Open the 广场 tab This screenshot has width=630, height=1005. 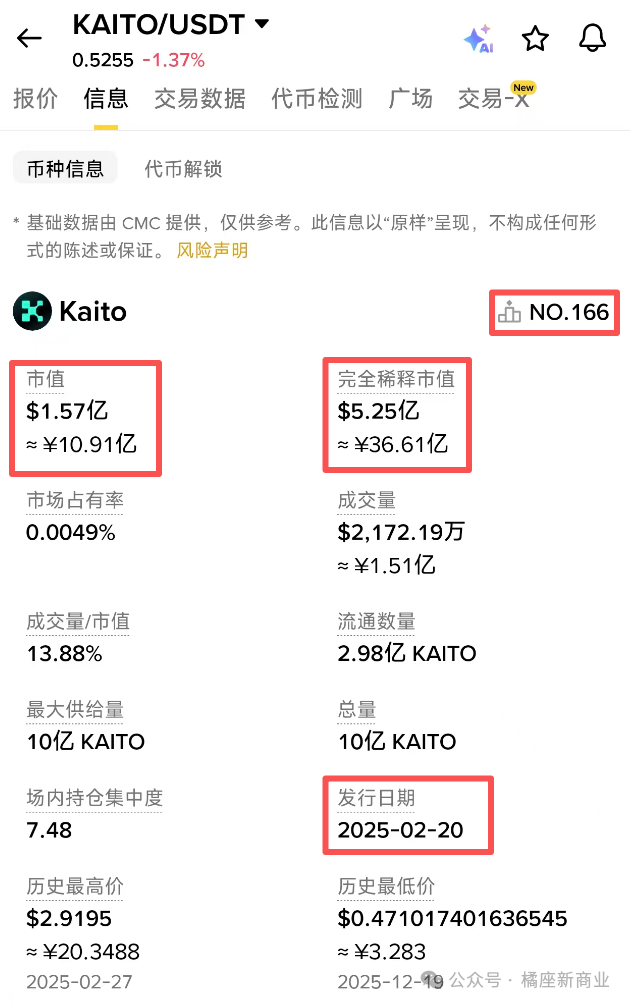click(410, 98)
